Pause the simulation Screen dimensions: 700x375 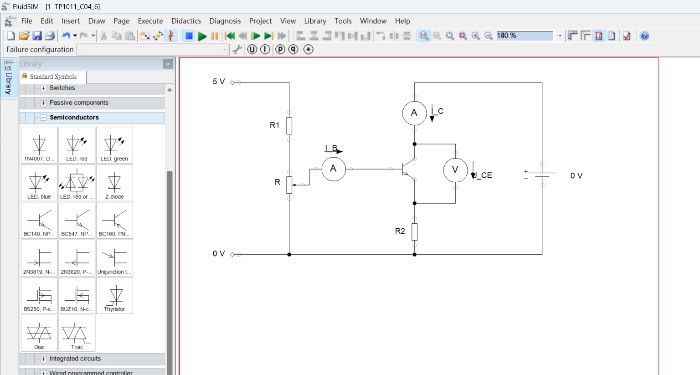[x=215, y=36]
